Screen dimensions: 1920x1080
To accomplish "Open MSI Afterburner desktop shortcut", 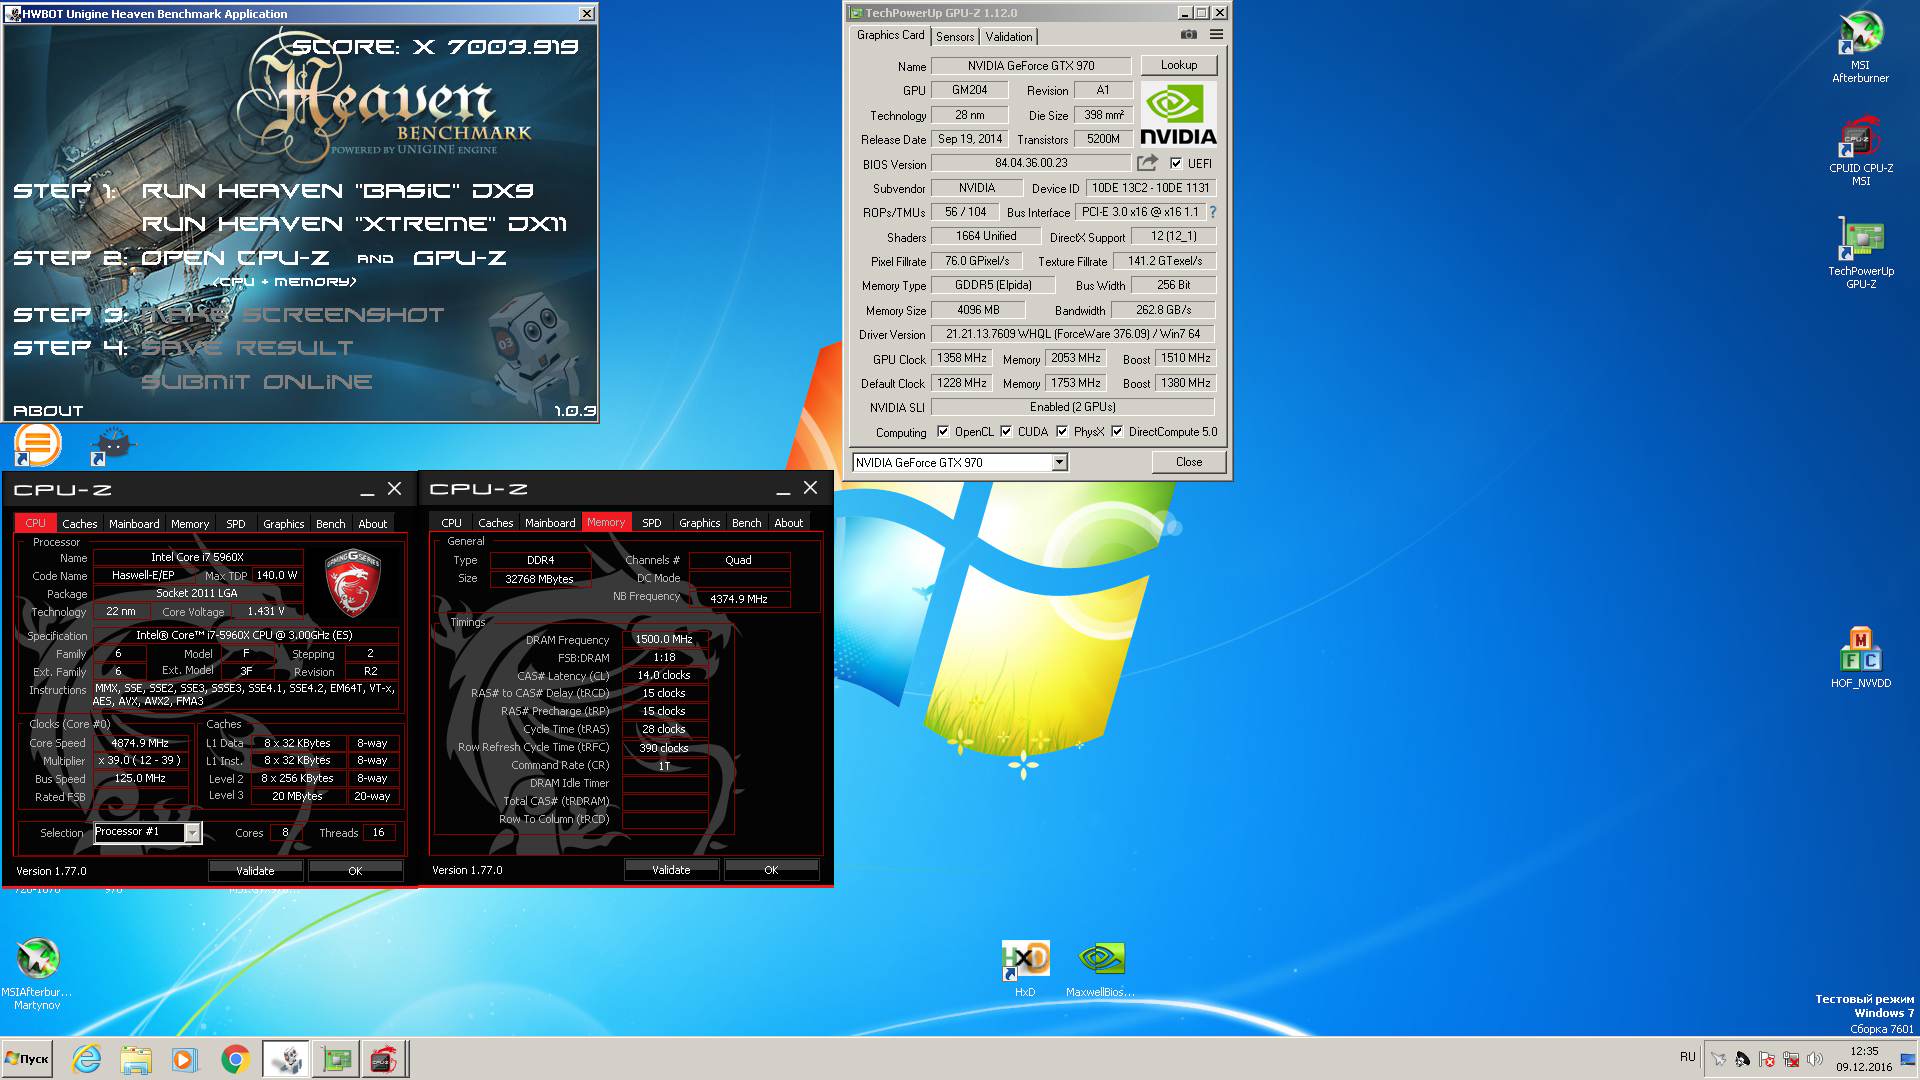I will (x=1860, y=47).
